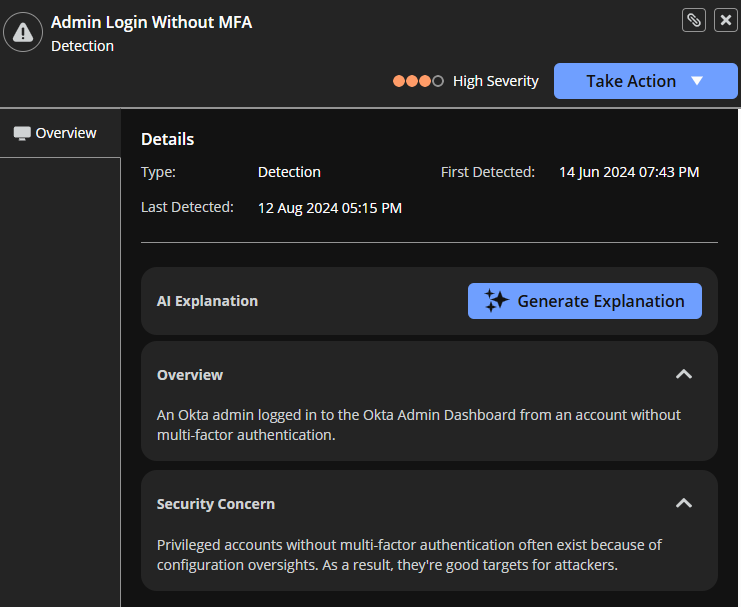Viewport: 741px width, 607px height.
Task: Collapse the Overview section chevron
Action: (684, 374)
